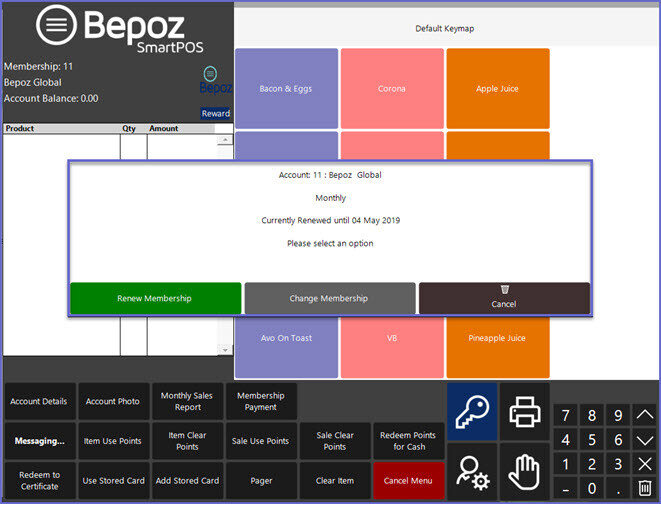Image resolution: width=661 pixels, height=505 pixels.
Task: Click the trash bin keypad icon
Action: point(645,488)
